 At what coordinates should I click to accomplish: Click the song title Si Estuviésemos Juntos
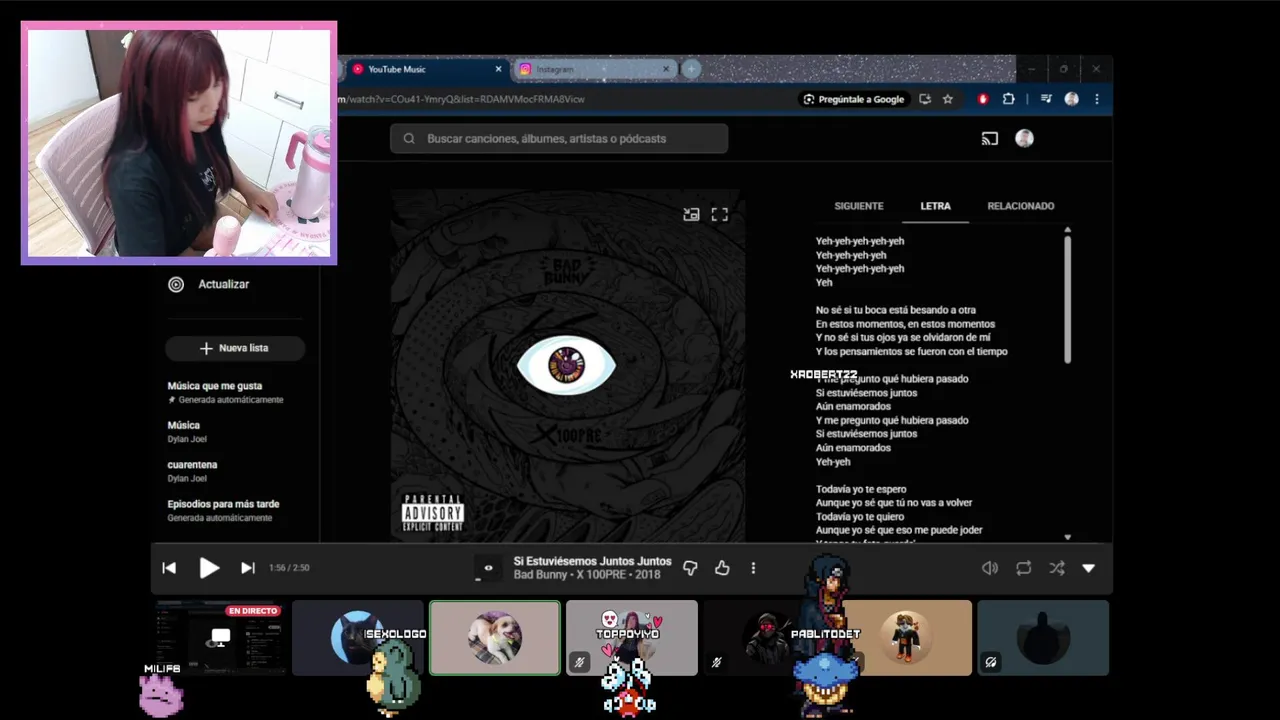[592, 561]
